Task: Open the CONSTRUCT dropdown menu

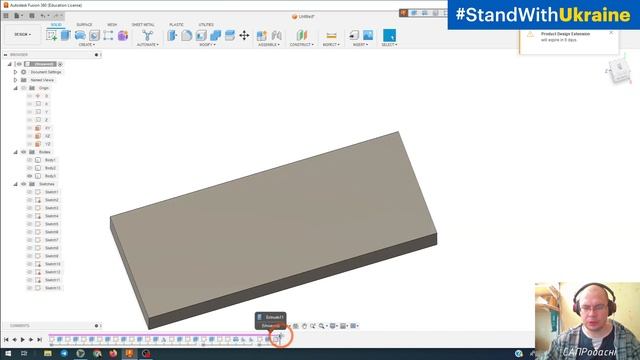Action: 302,44
